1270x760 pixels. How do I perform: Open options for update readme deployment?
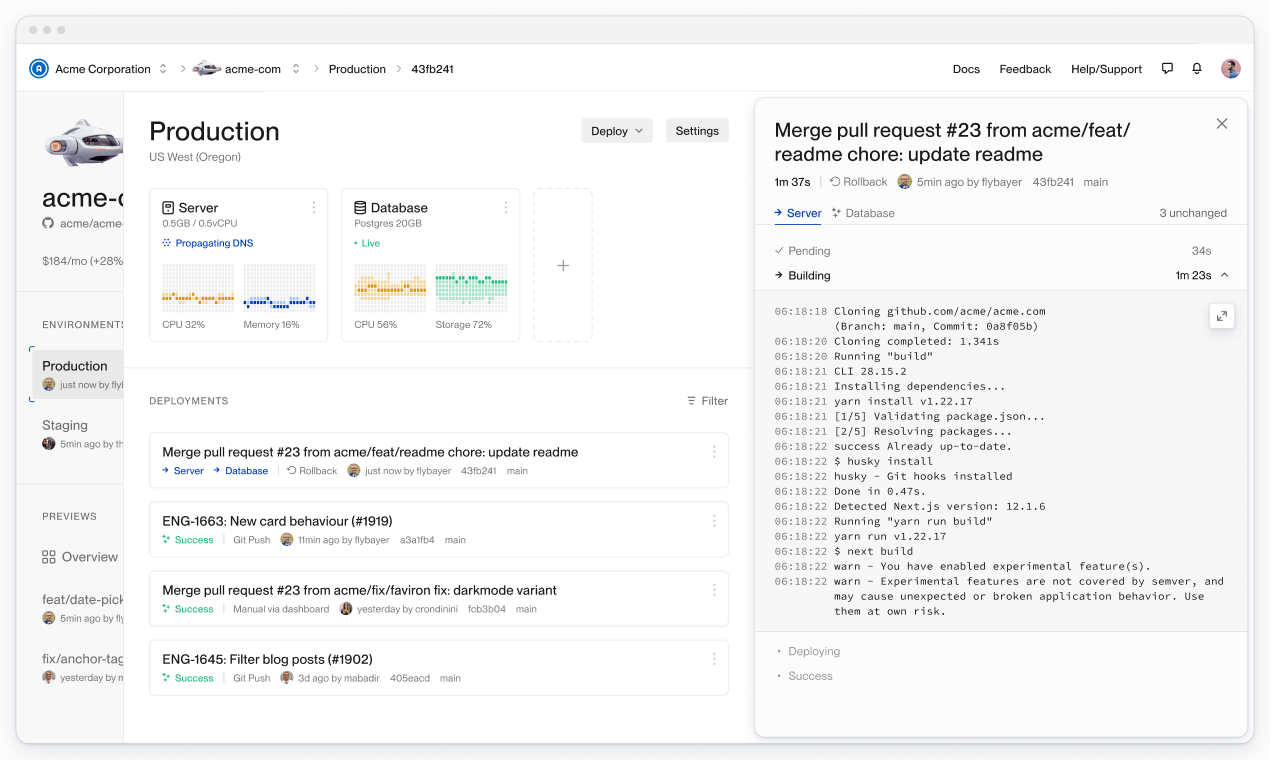click(x=714, y=452)
